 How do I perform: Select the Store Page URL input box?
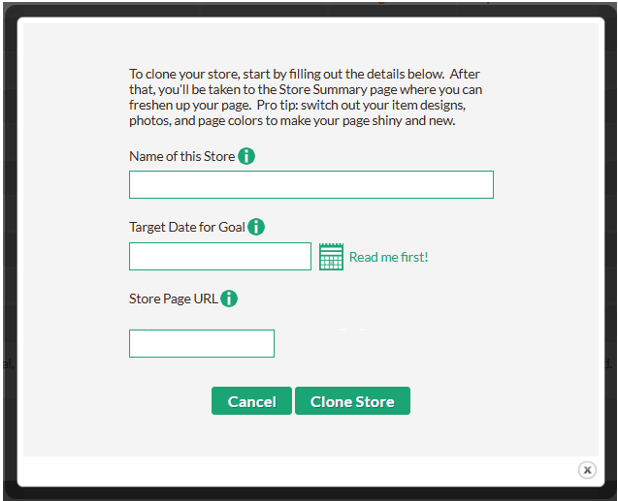point(201,344)
